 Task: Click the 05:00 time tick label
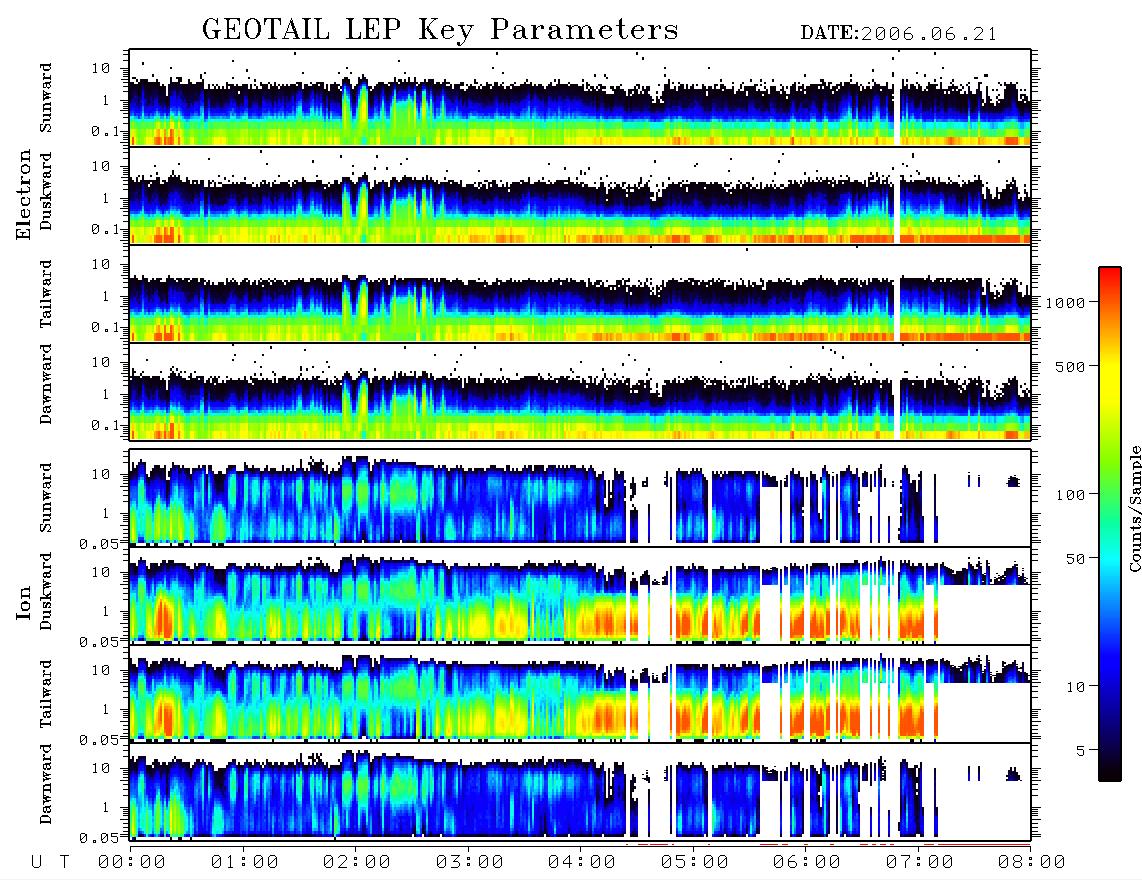point(695,862)
